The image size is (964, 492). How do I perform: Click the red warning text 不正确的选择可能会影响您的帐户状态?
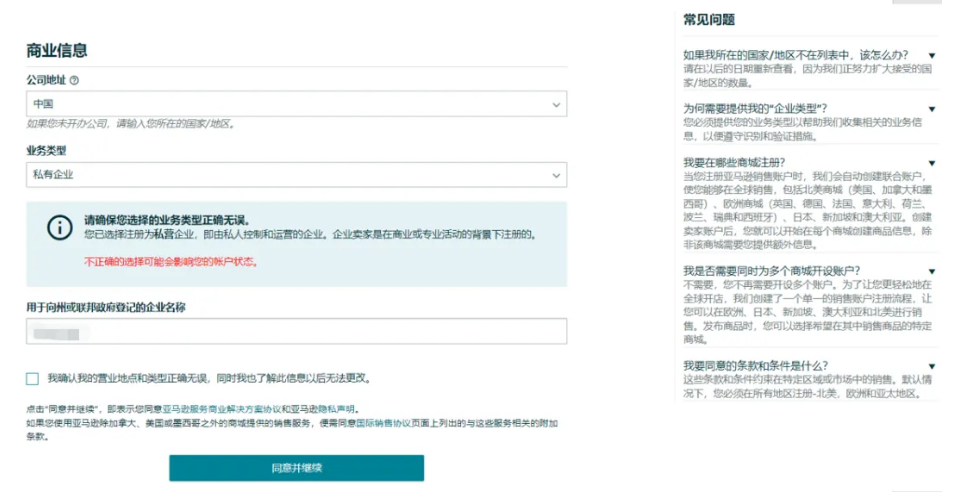pyautogui.click(x=172, y=262)
